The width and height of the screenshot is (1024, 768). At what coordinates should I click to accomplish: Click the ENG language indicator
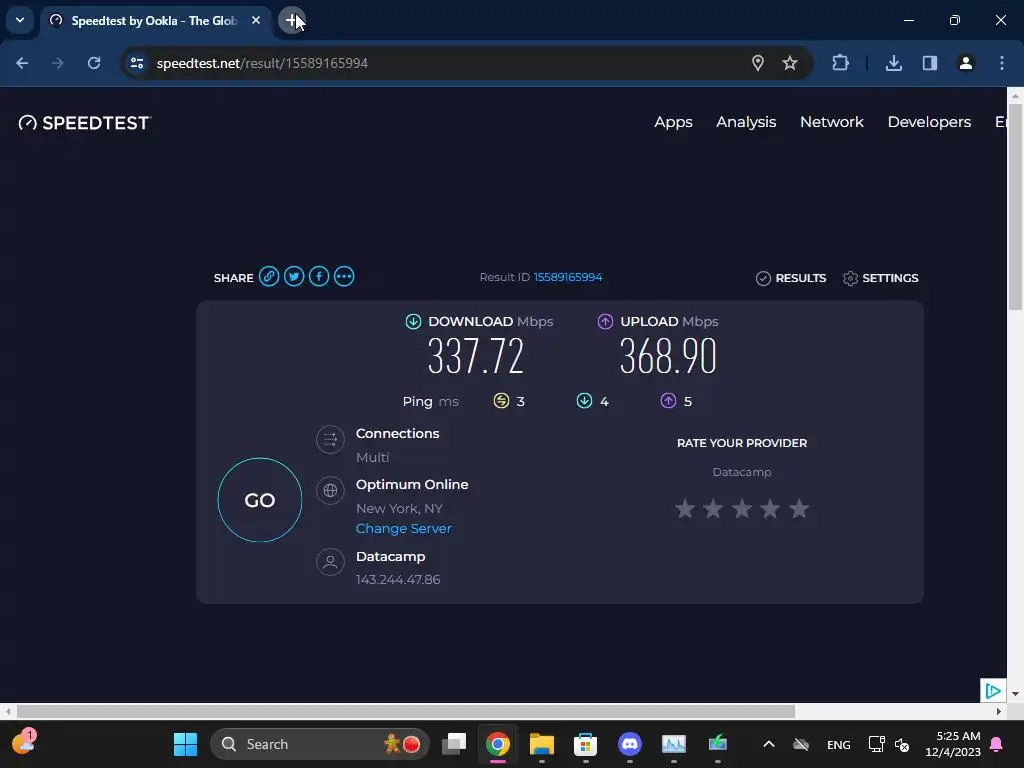click(x=839, y=744)
